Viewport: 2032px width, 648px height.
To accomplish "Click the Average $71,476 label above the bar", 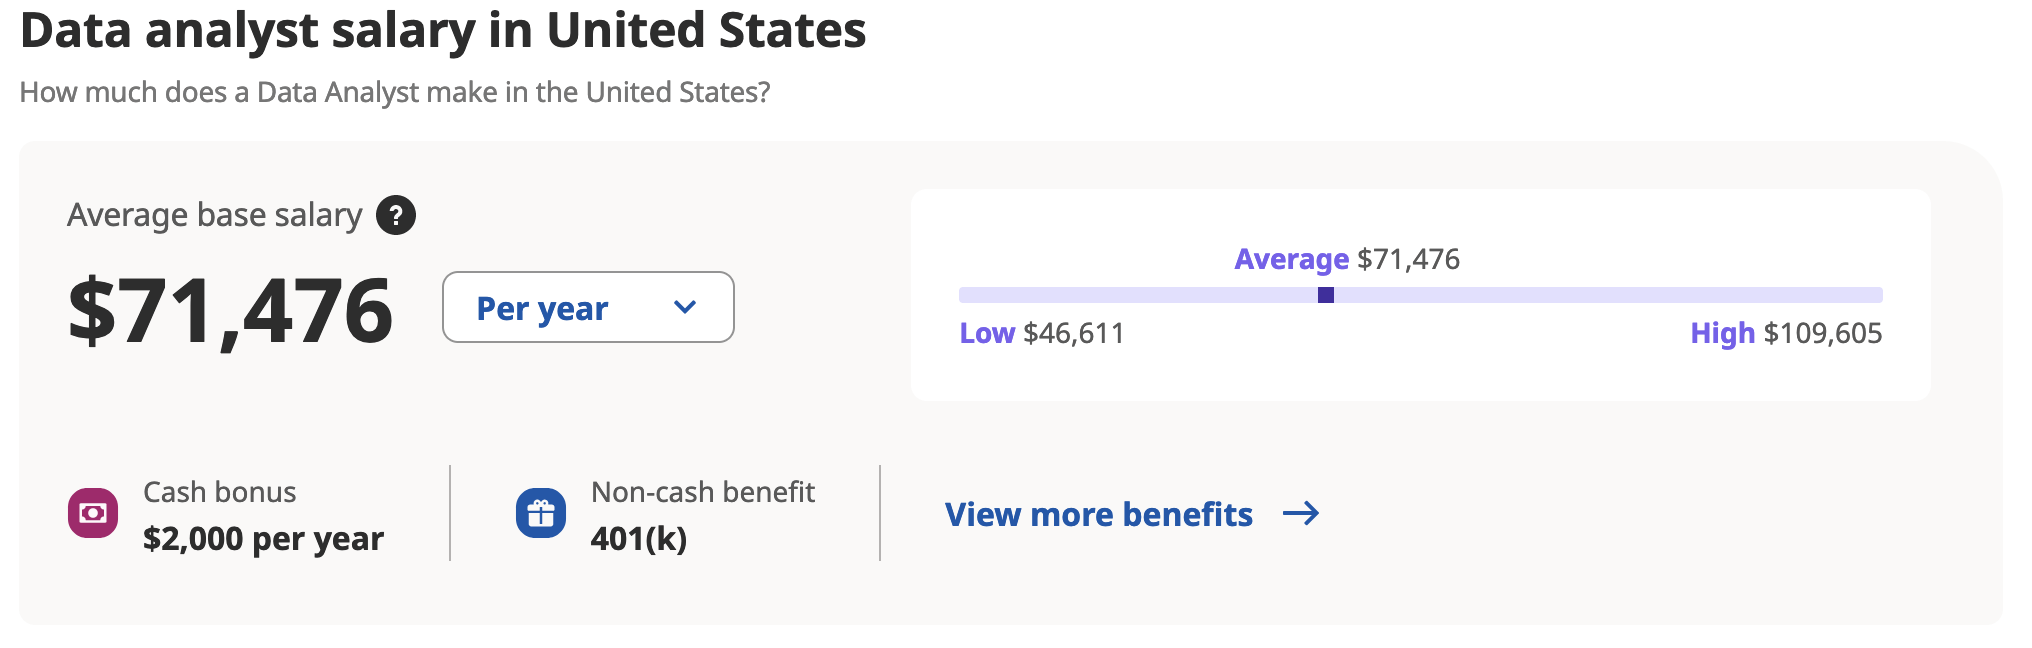I will tap(1347, 259).
